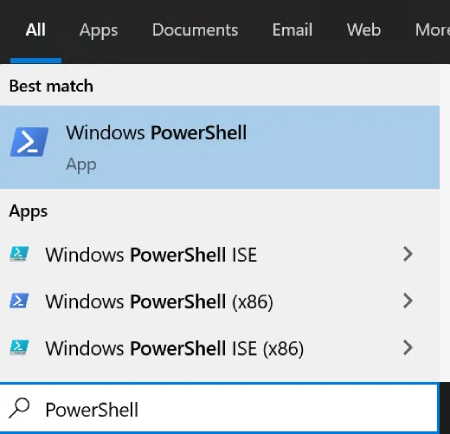Switch to the Web tab
This screenshot has width=450, height=434.
(364, 30)
